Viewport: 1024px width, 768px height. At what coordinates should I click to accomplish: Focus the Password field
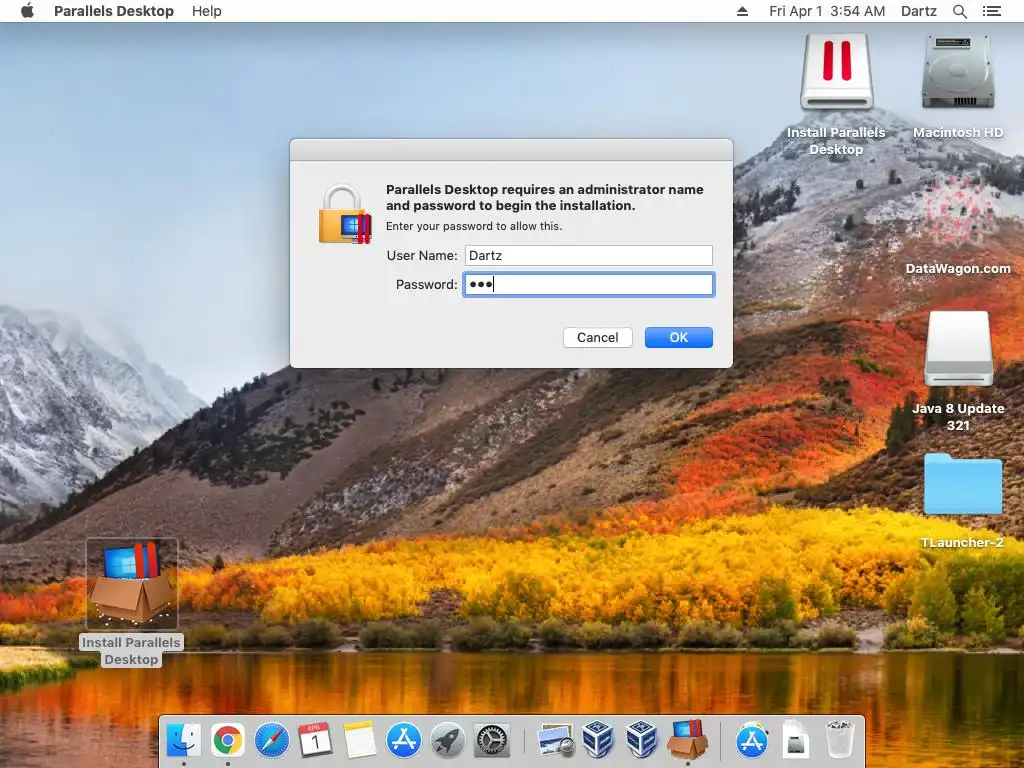pyautogui.click(x=588, y=285)
